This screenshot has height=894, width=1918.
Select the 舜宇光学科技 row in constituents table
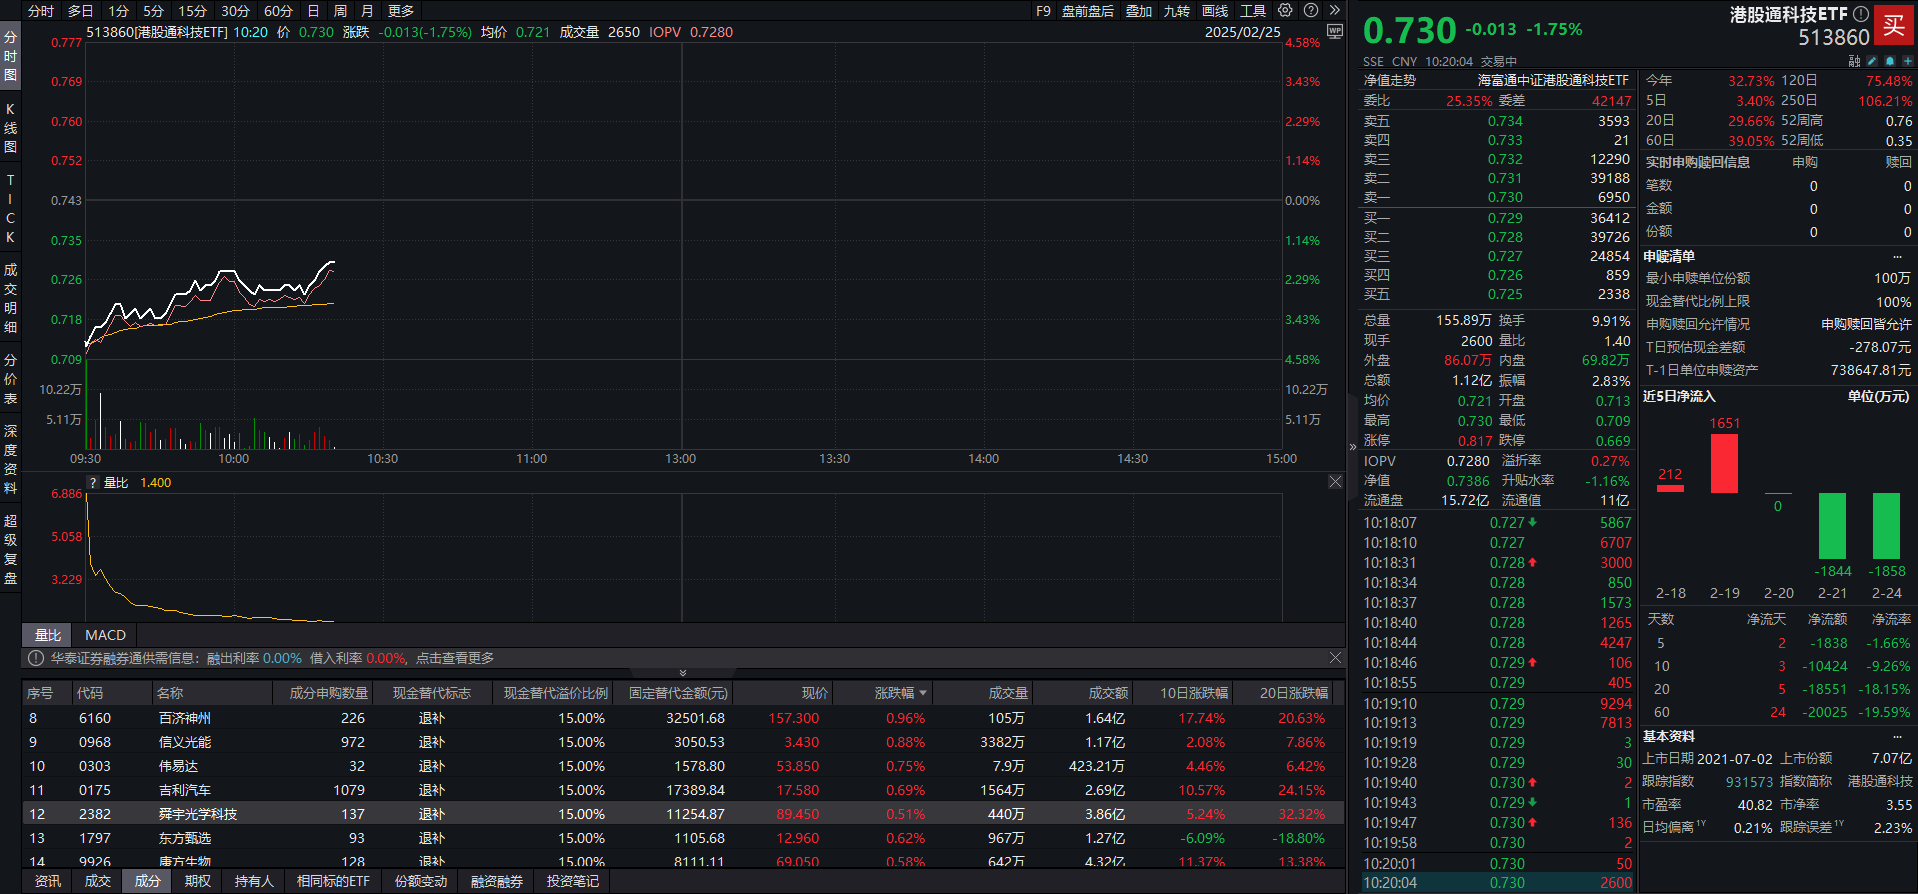pos(198,814)
